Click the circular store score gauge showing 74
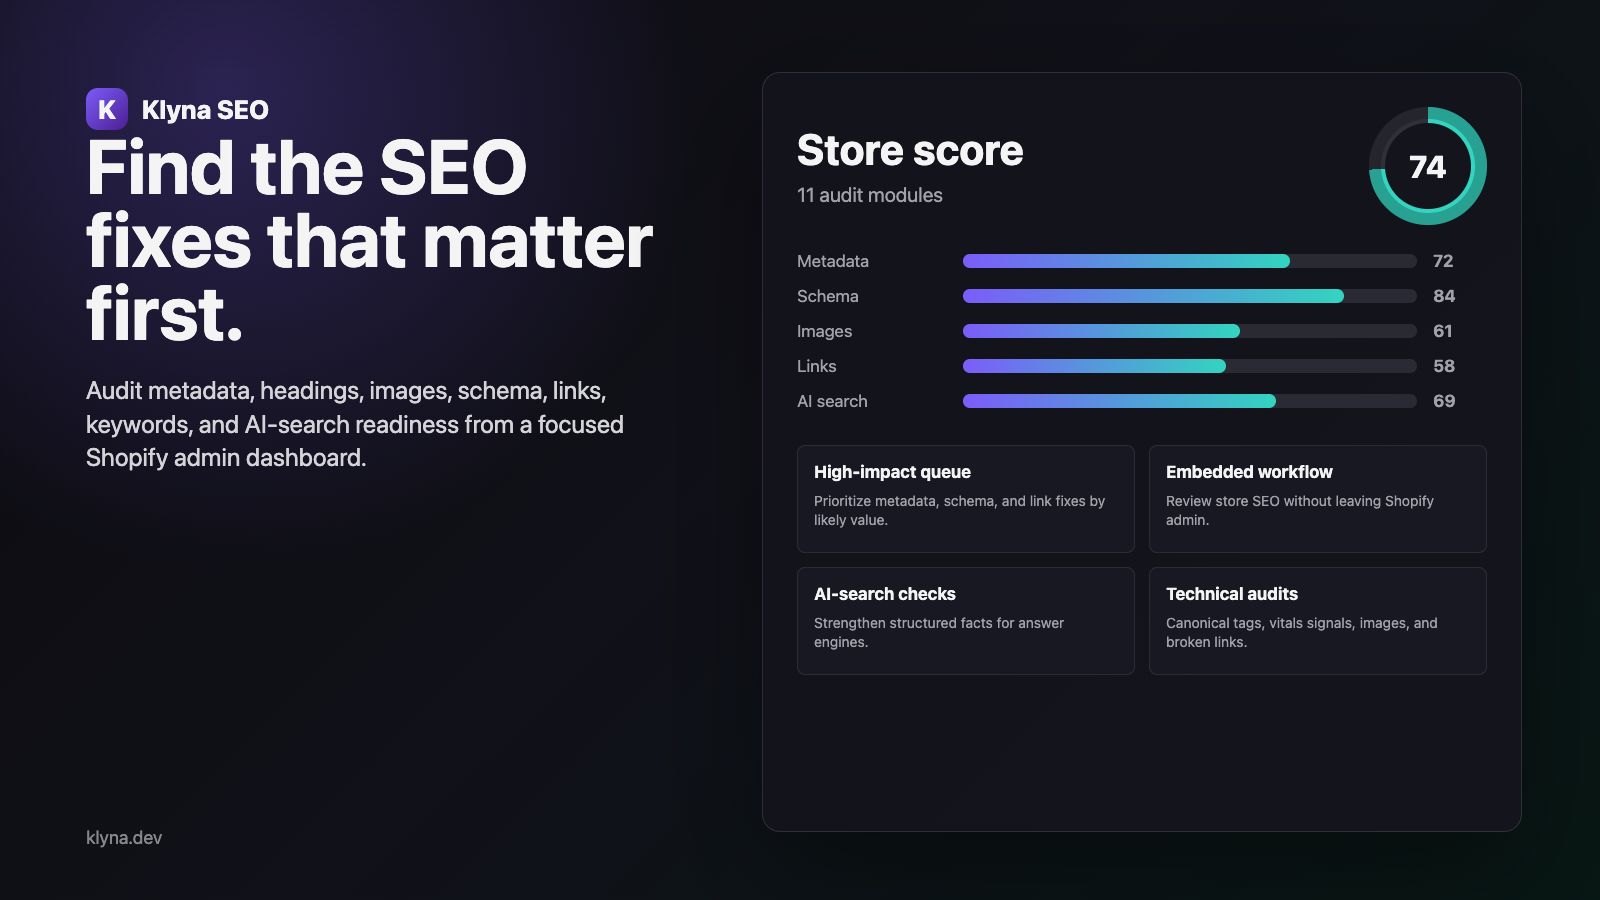The image size is (1600, 900). click(x=1427, y=166)
